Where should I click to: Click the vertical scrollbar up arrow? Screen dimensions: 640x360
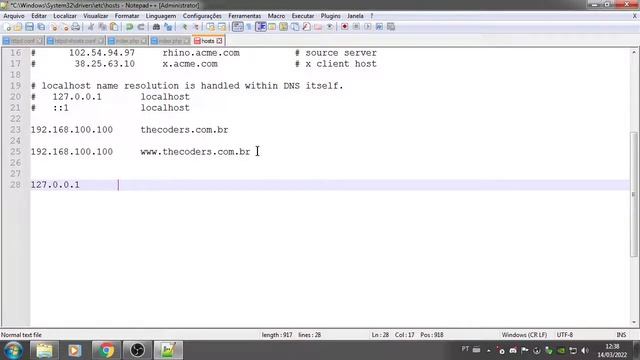[x=634, y=52]
